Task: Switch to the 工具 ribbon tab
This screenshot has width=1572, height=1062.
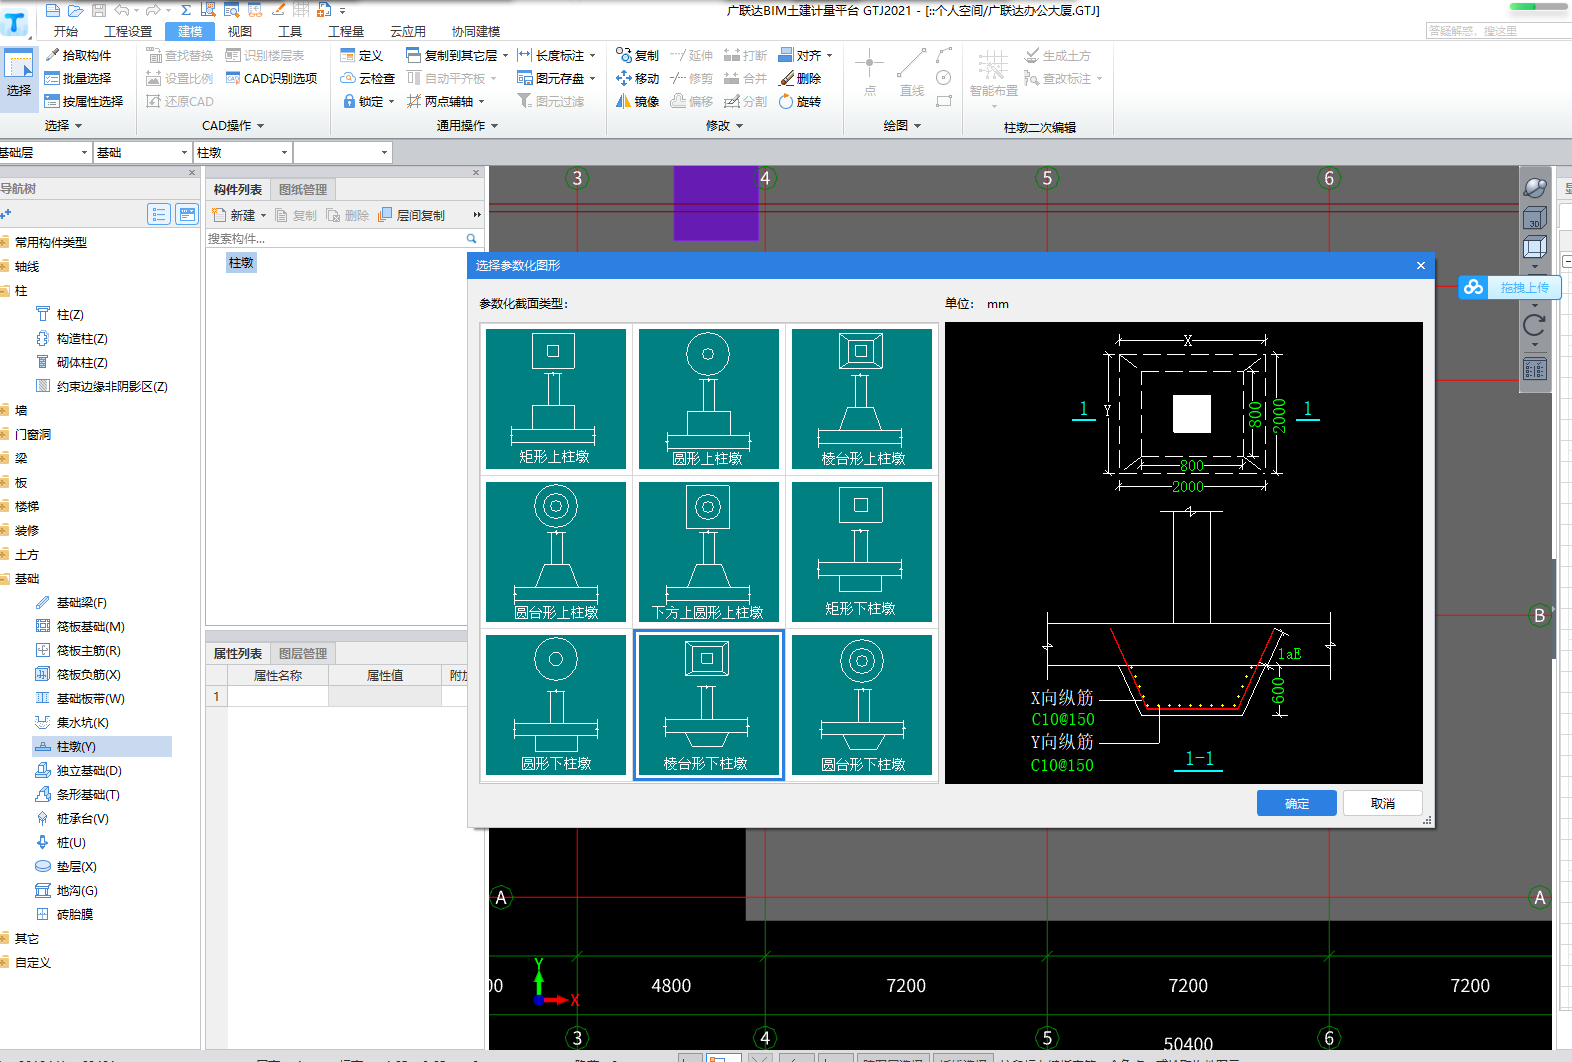Action: (290, 31)
